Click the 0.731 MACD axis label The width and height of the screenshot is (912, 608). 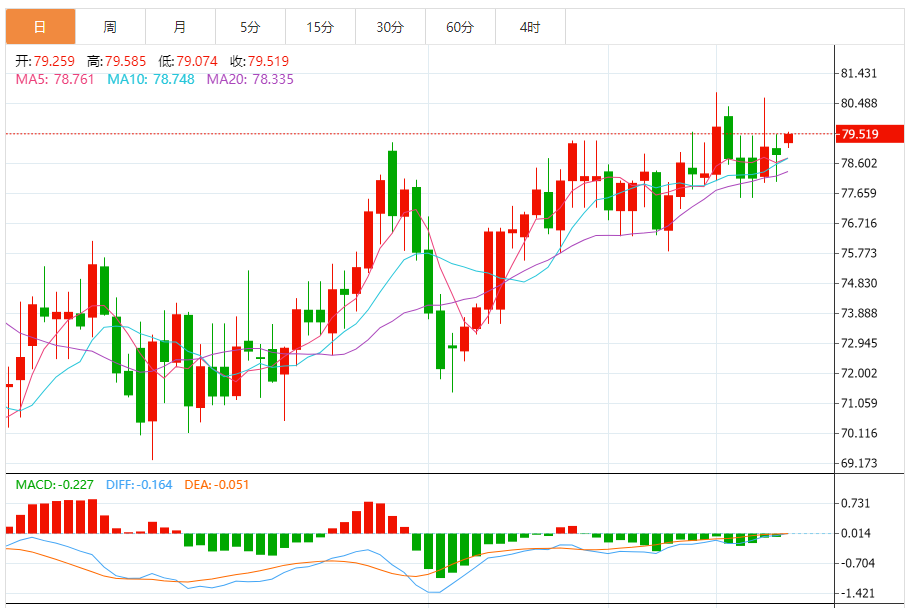[856, 503]
